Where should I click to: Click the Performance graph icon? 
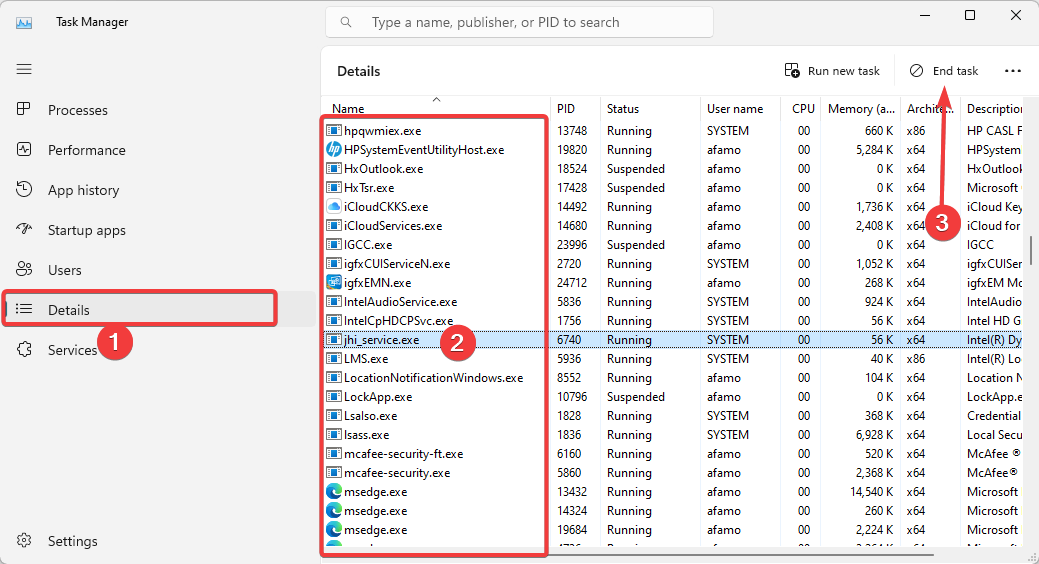[x=24, y=150]
